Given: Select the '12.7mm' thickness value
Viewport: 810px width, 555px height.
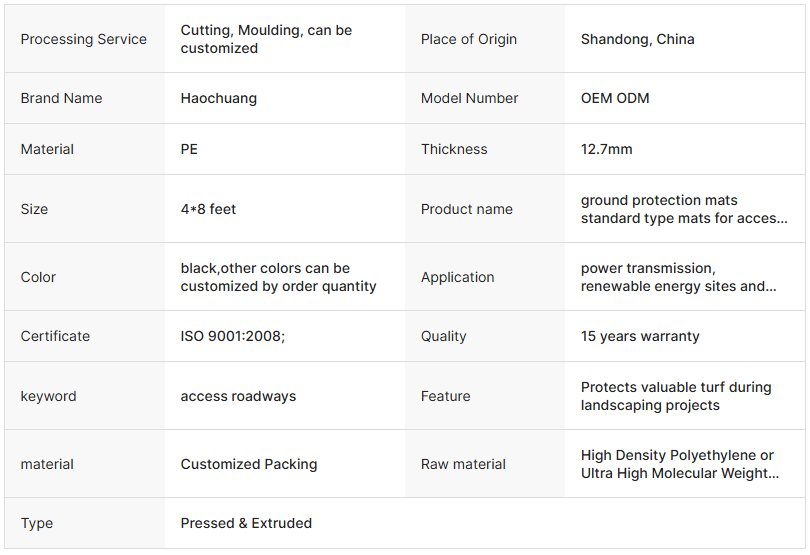Looking at the screenshot, I should coord(606,150).
